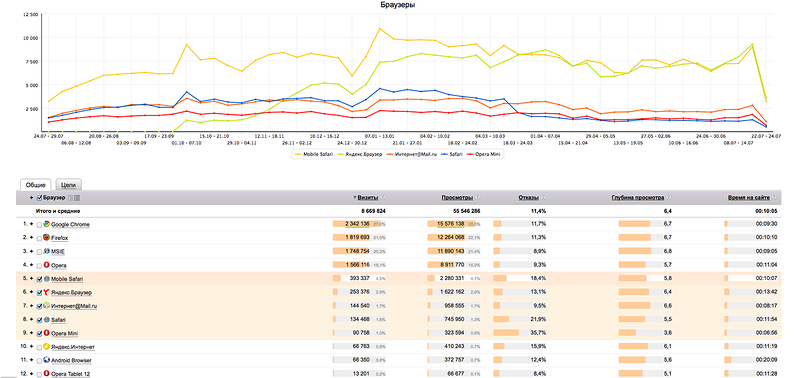Click the Mobile Safari yellow legend swatch
Viewport: 800px width, 378px height.
(x=298, y=154)
